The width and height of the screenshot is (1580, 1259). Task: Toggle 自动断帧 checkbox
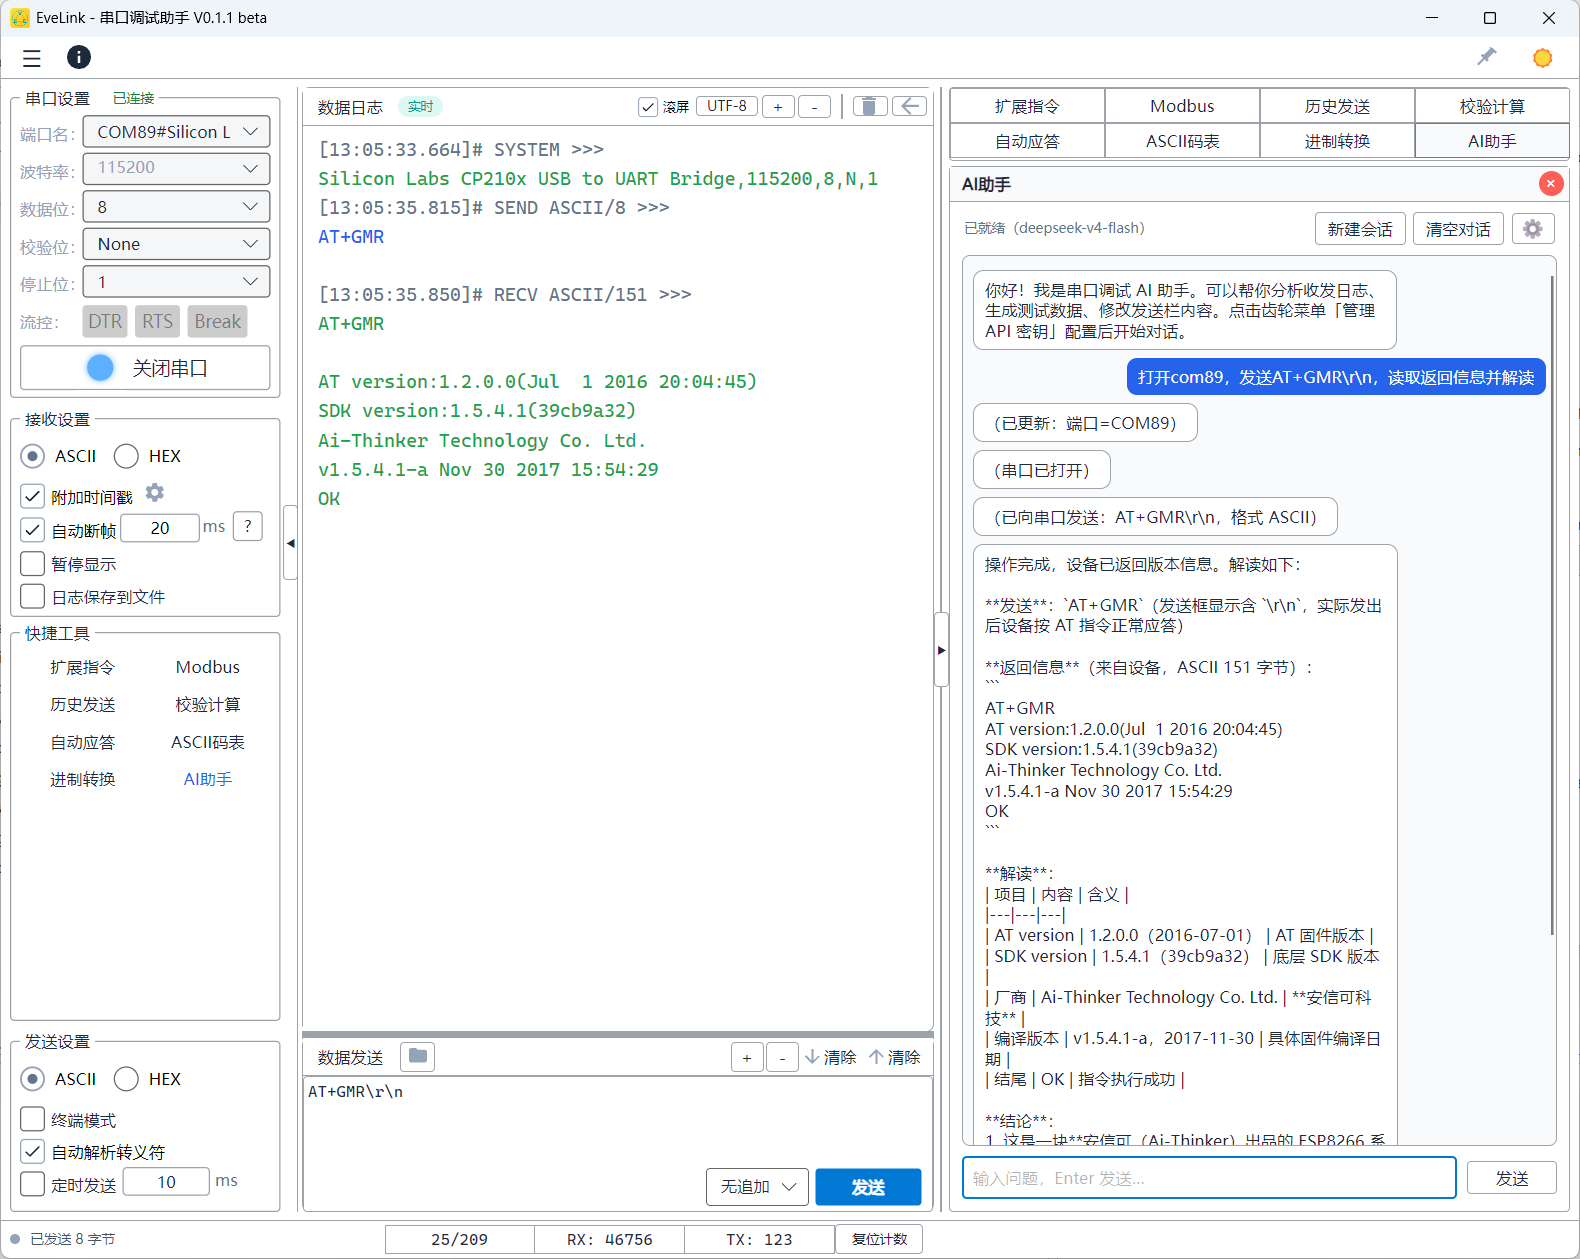pos(33,530)
